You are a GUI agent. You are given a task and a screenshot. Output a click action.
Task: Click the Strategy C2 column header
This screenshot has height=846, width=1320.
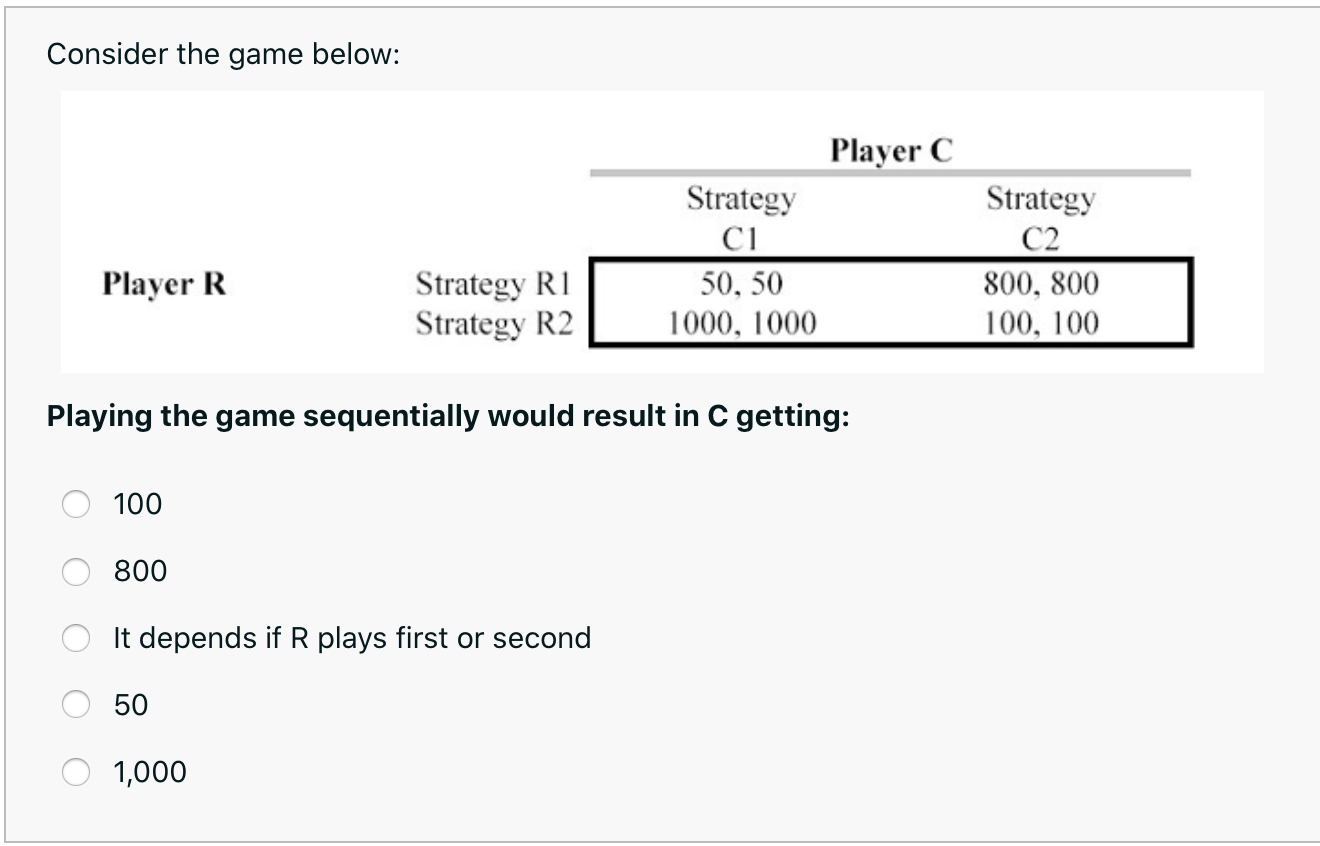point(1040,217)
